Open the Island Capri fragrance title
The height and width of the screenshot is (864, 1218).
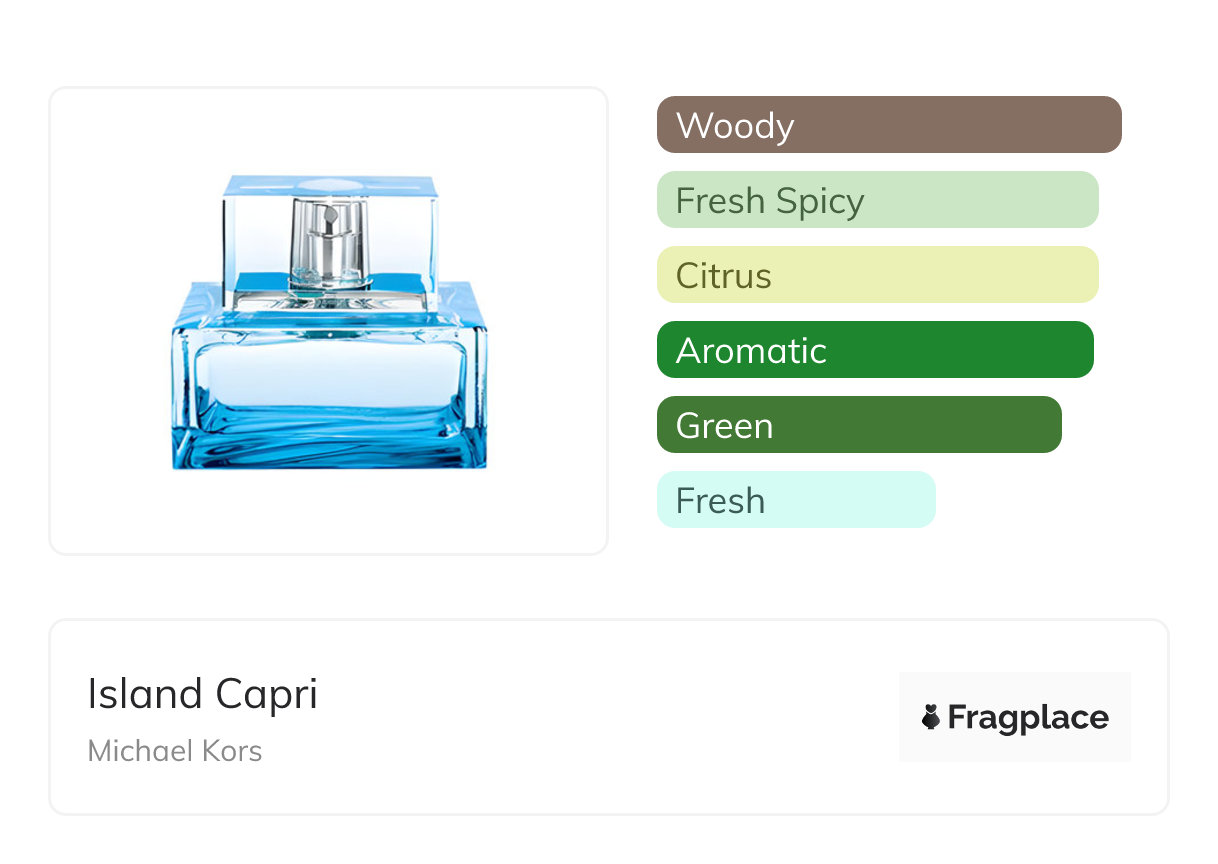pyautogui.click(x=203, y=694)
